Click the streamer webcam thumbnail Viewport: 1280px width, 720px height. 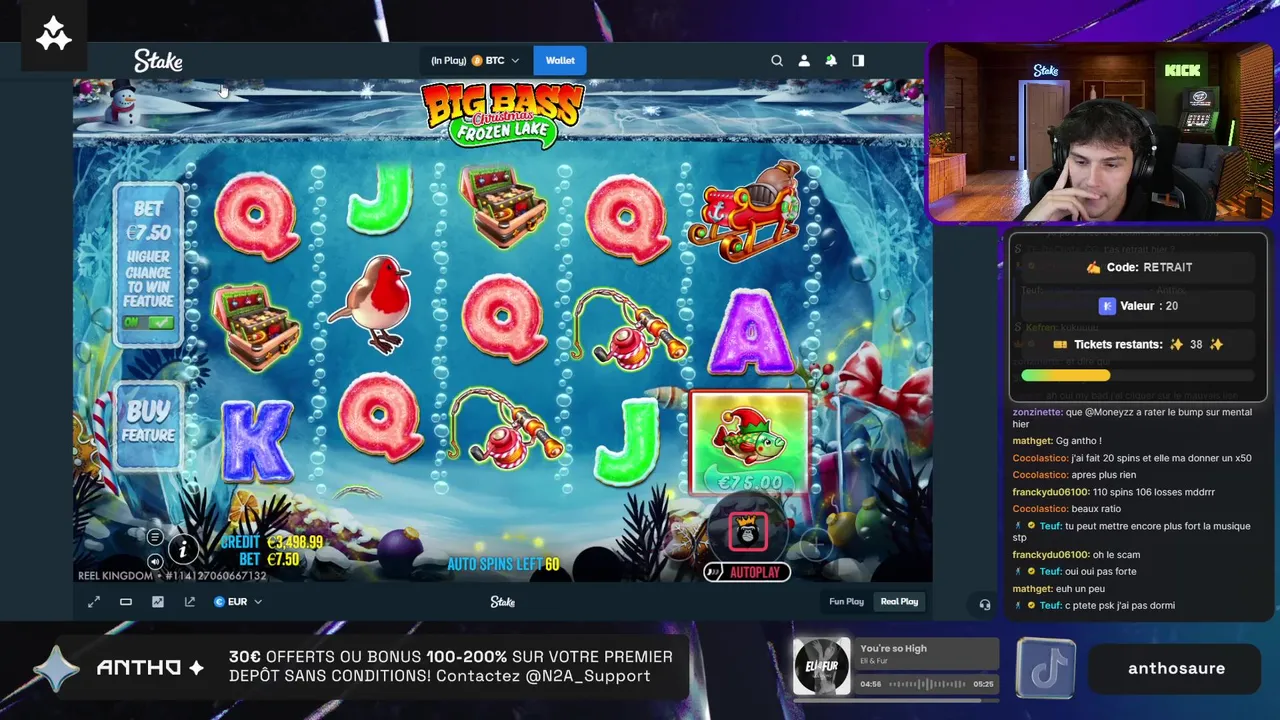pos(1100,132)
